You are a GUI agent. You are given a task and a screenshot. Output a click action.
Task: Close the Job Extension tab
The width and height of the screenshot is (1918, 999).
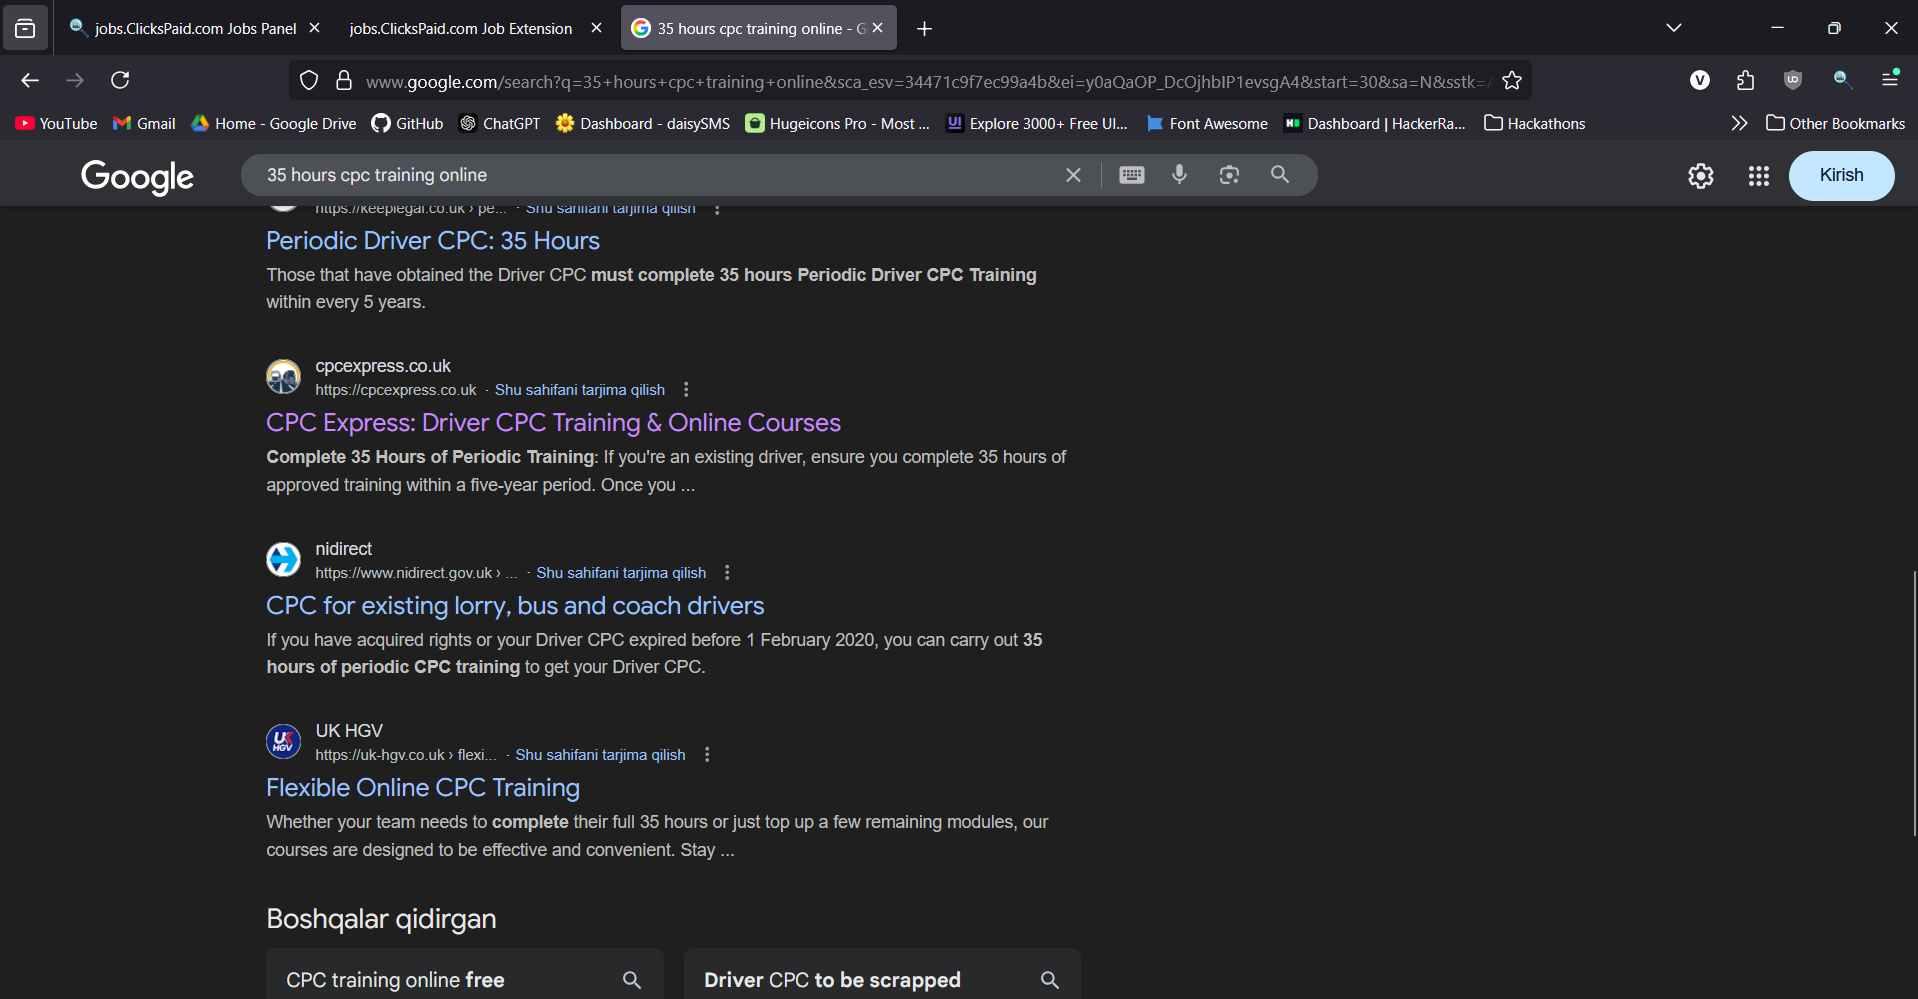coord(597,28)
